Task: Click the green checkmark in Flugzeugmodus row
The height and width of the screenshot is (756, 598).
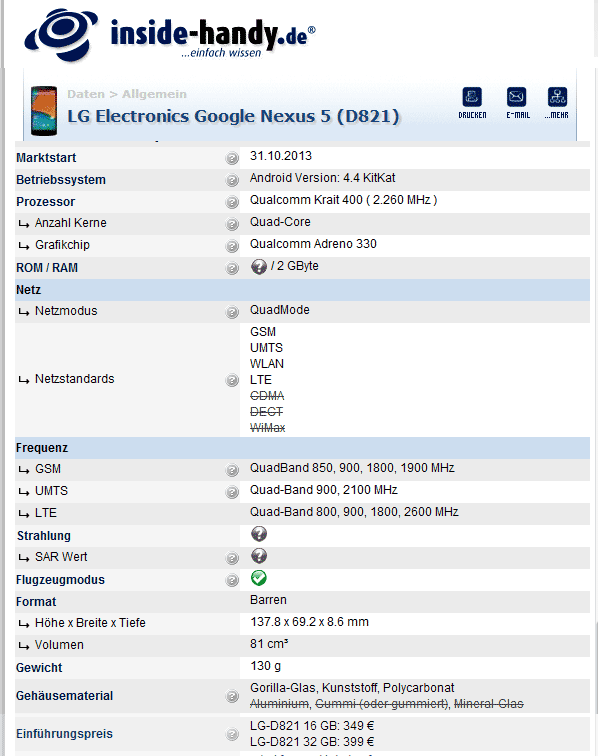Action: click(x=259, y=578)
